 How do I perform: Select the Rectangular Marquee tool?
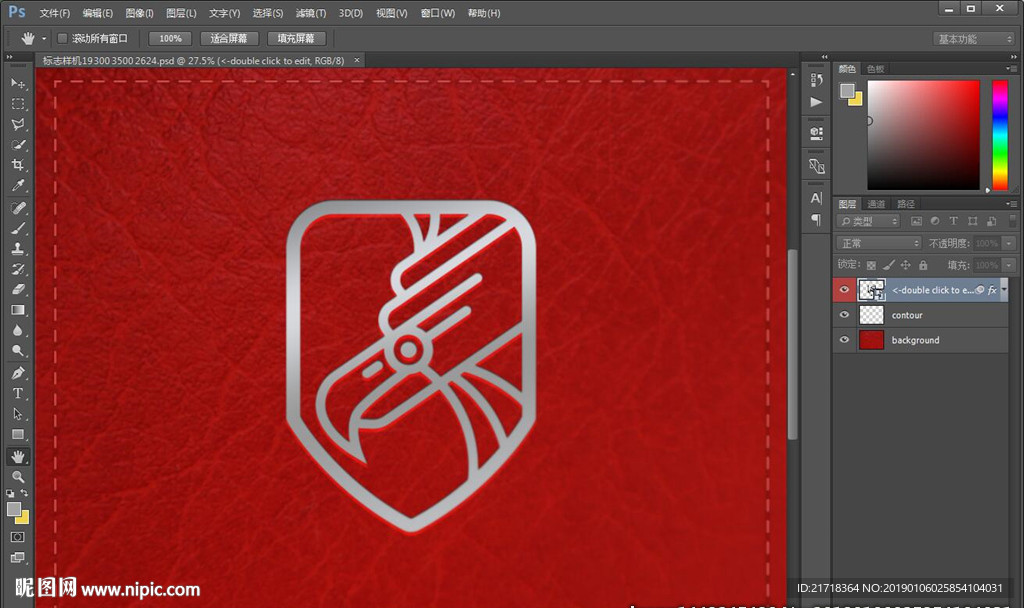pos(18,104)
